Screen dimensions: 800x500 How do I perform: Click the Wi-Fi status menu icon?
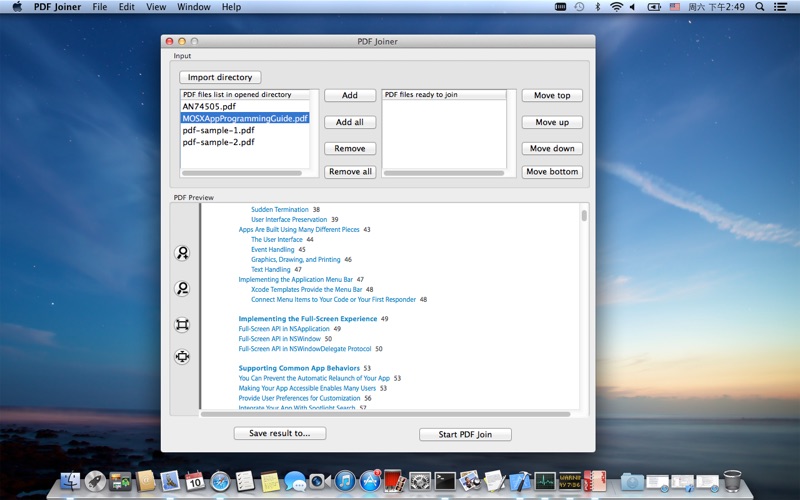click(616, 7)
